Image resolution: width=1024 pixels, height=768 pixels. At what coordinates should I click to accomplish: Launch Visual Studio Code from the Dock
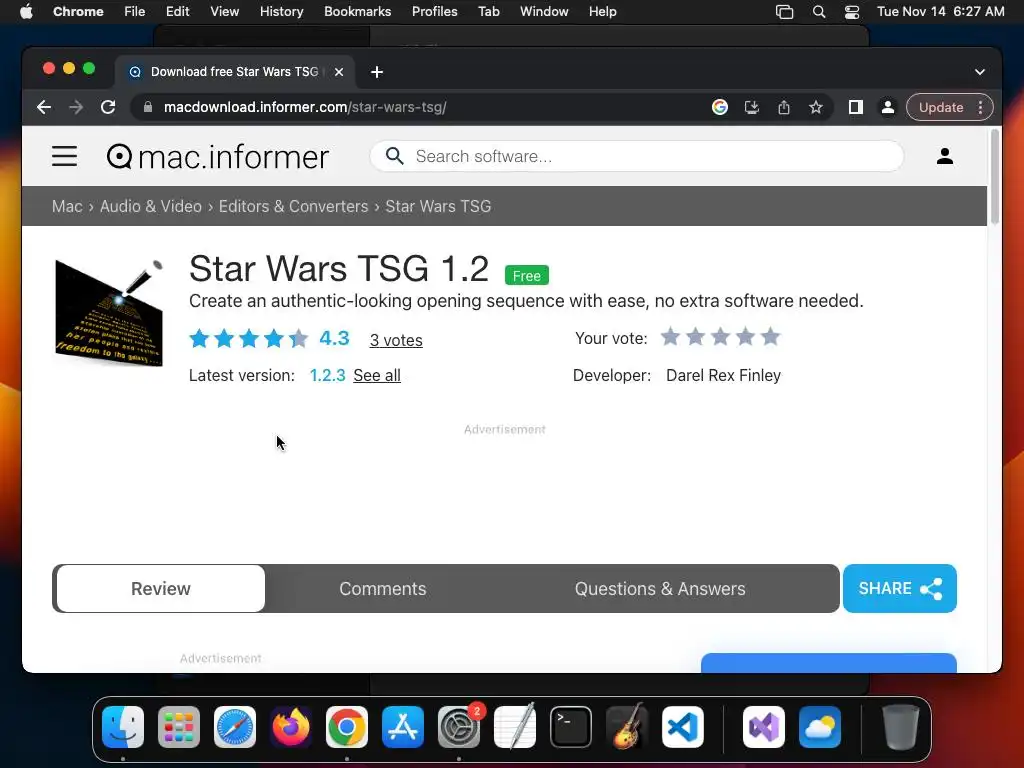pos(682,727)
